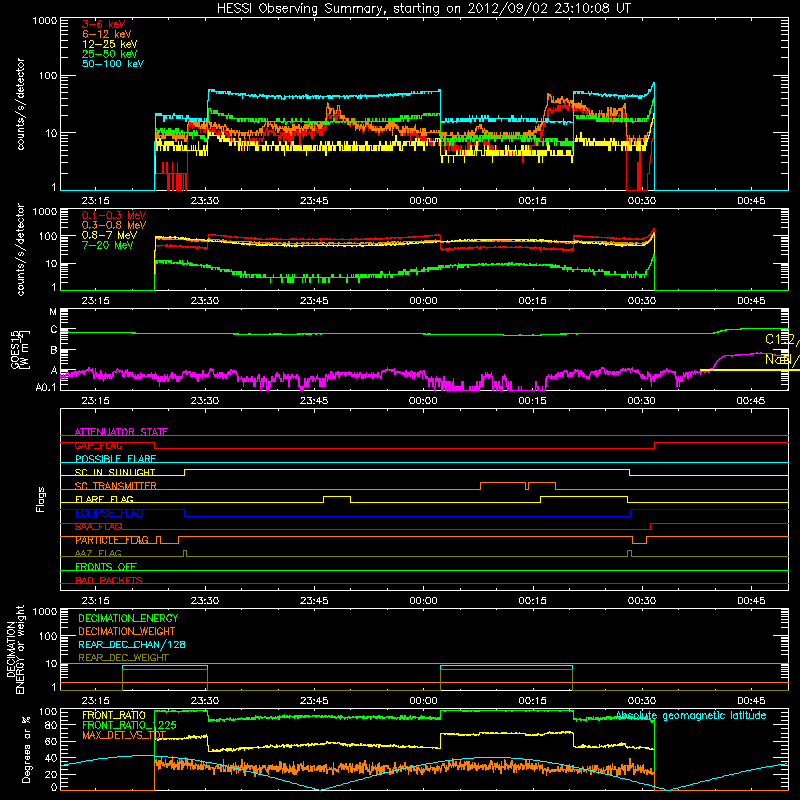
Task: Click 00:15 time label under Decimation panel
Action: pos(533,701)
